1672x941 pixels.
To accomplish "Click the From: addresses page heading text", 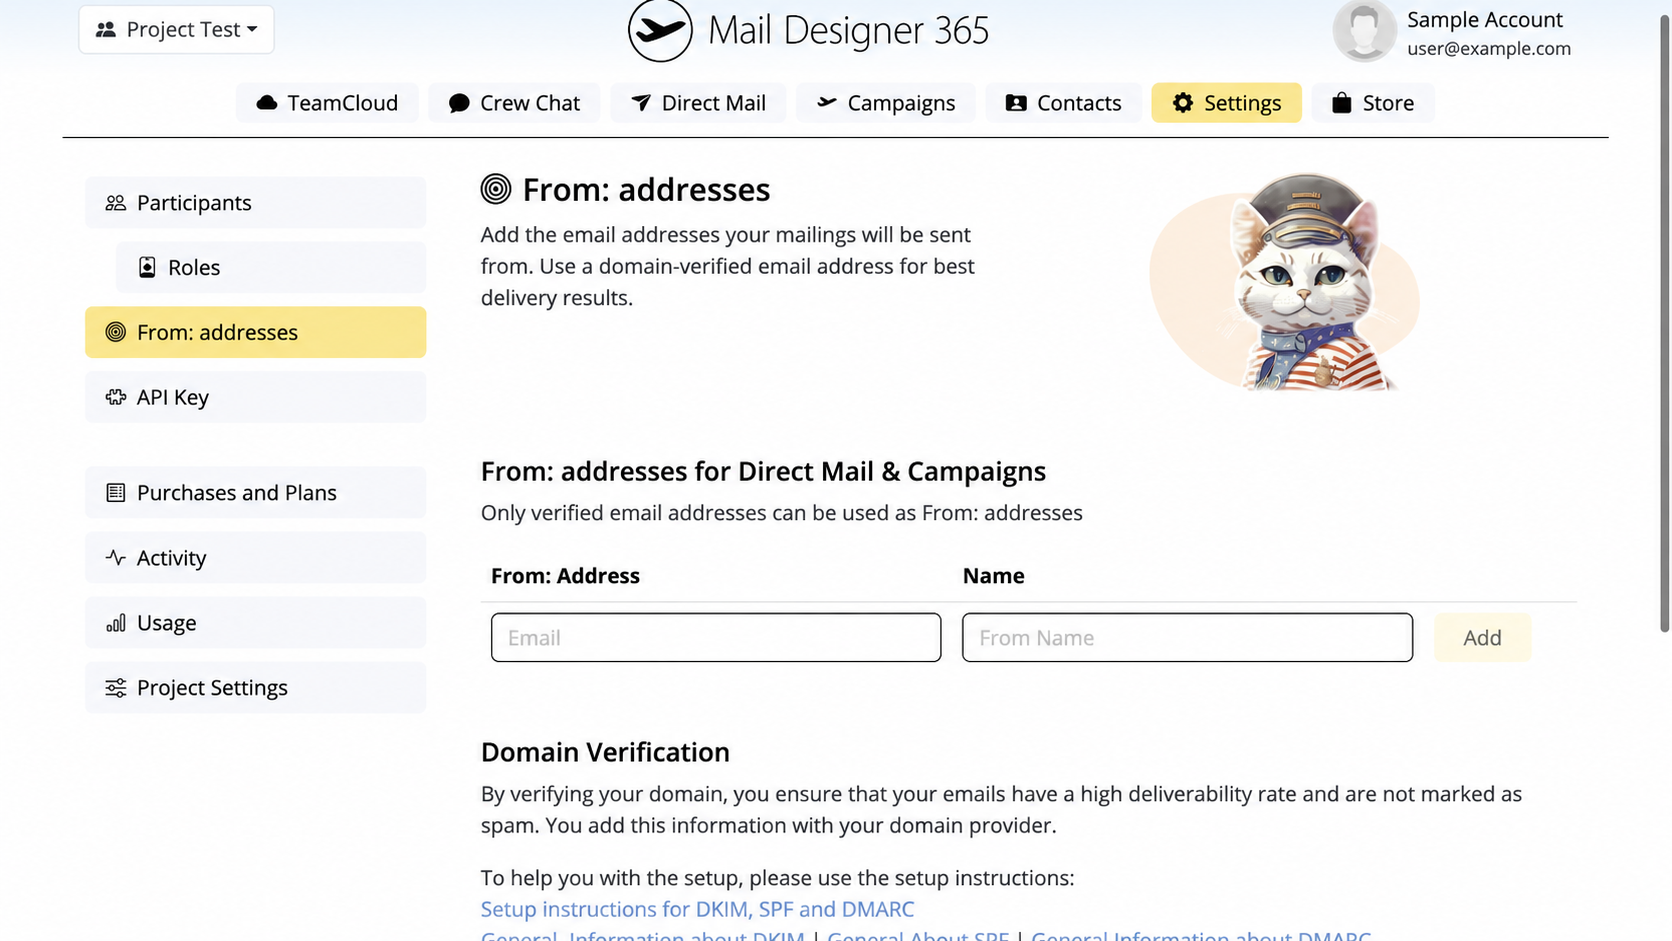I will 646,190.
